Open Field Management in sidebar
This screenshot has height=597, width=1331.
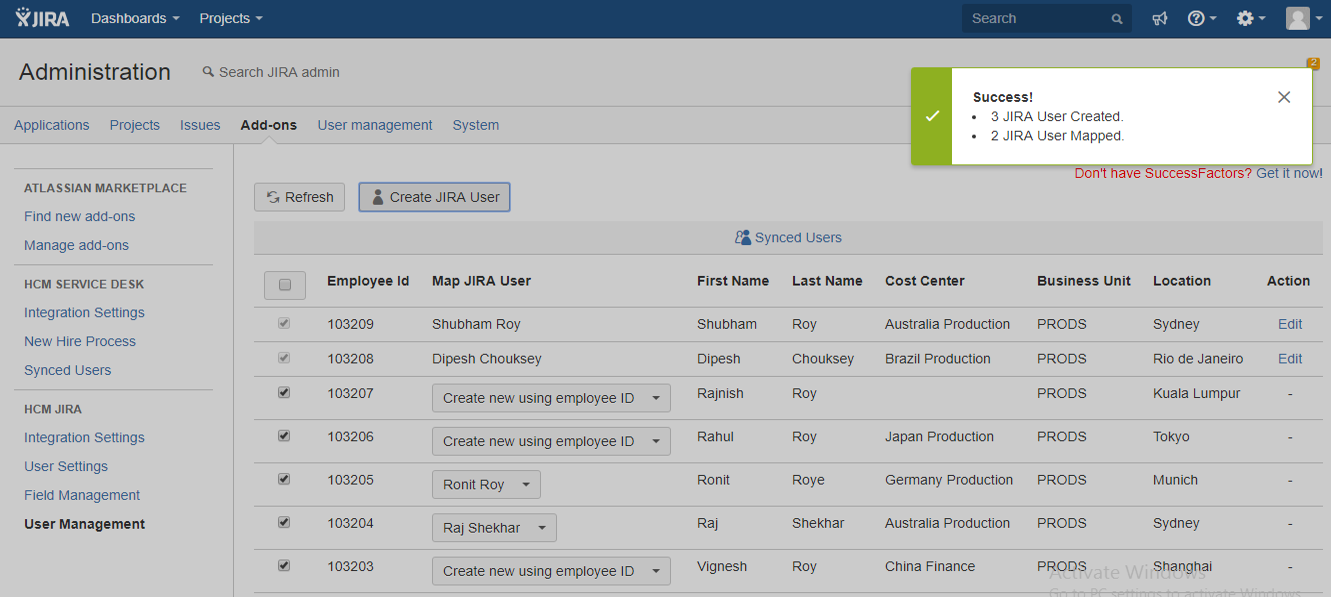82,495
